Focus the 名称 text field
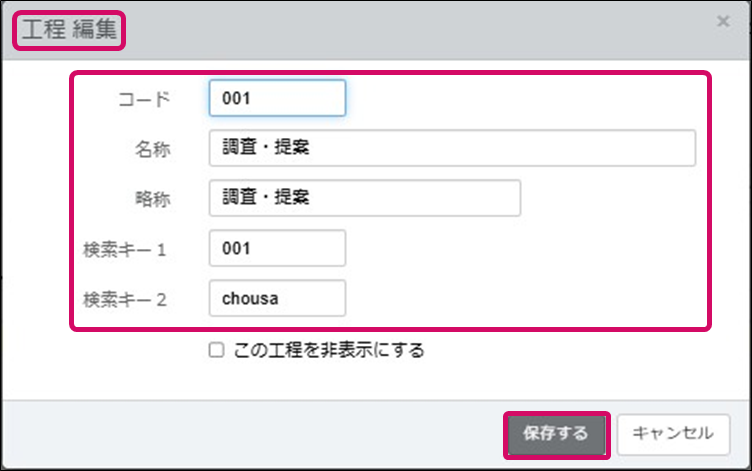The height and width of the screenshot is (471, 752). click(452, 148)
